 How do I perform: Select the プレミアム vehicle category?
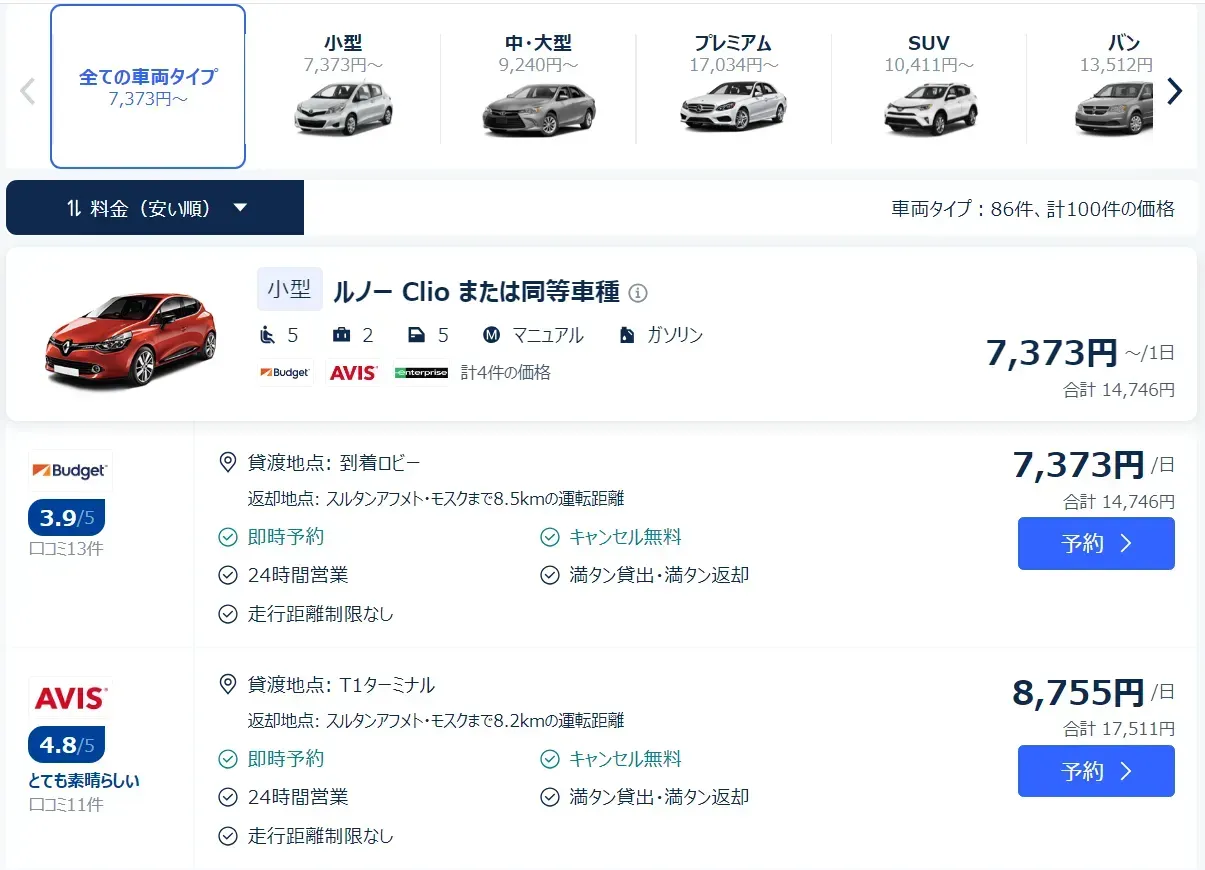(x=735, y=85)
